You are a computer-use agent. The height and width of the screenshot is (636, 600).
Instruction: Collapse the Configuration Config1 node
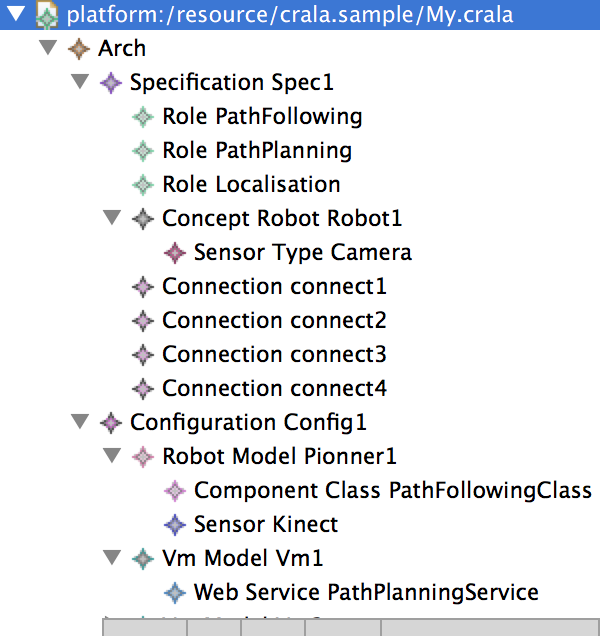80,422
